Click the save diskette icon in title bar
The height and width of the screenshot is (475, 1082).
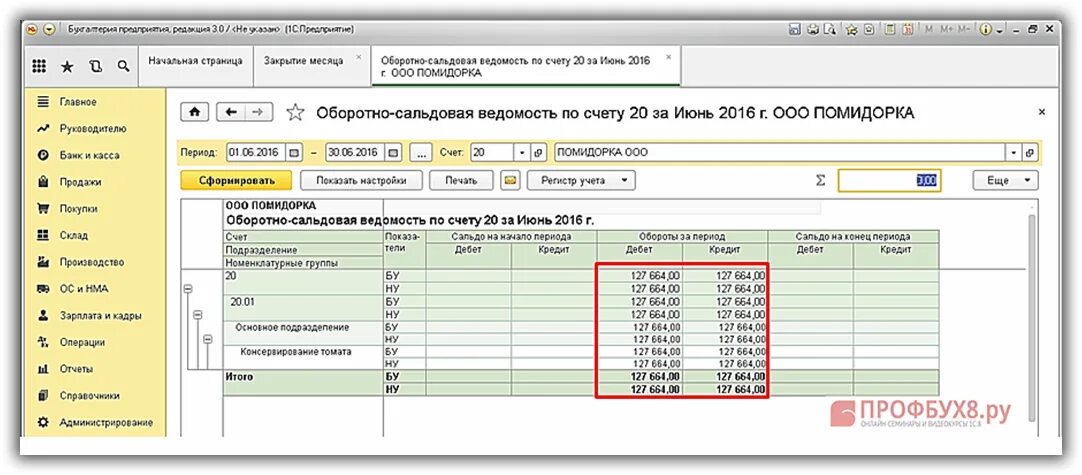coord(794,29)
